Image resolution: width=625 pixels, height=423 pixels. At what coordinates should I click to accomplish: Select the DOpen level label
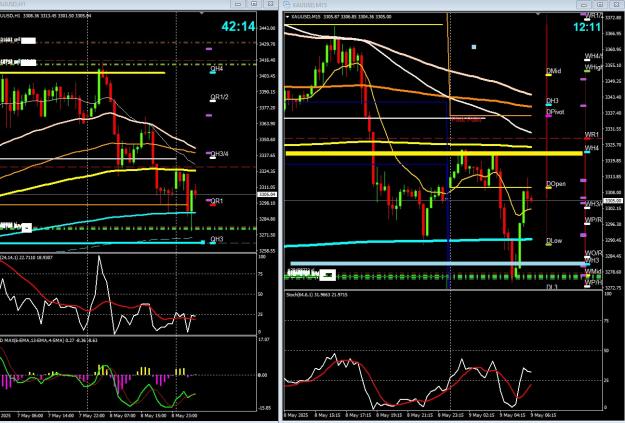556,184
